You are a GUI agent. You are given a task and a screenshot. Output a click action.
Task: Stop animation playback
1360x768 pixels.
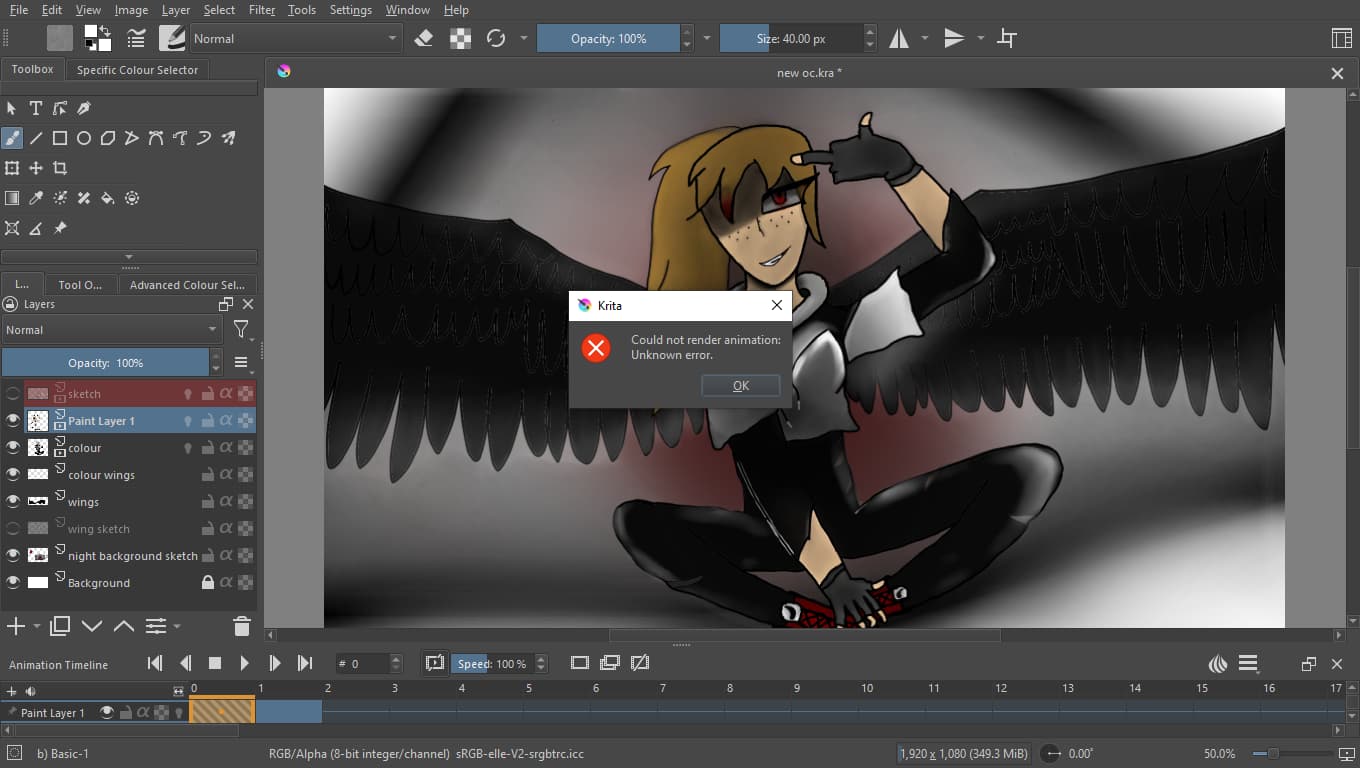pyautogui.click(x=214, y=663)
